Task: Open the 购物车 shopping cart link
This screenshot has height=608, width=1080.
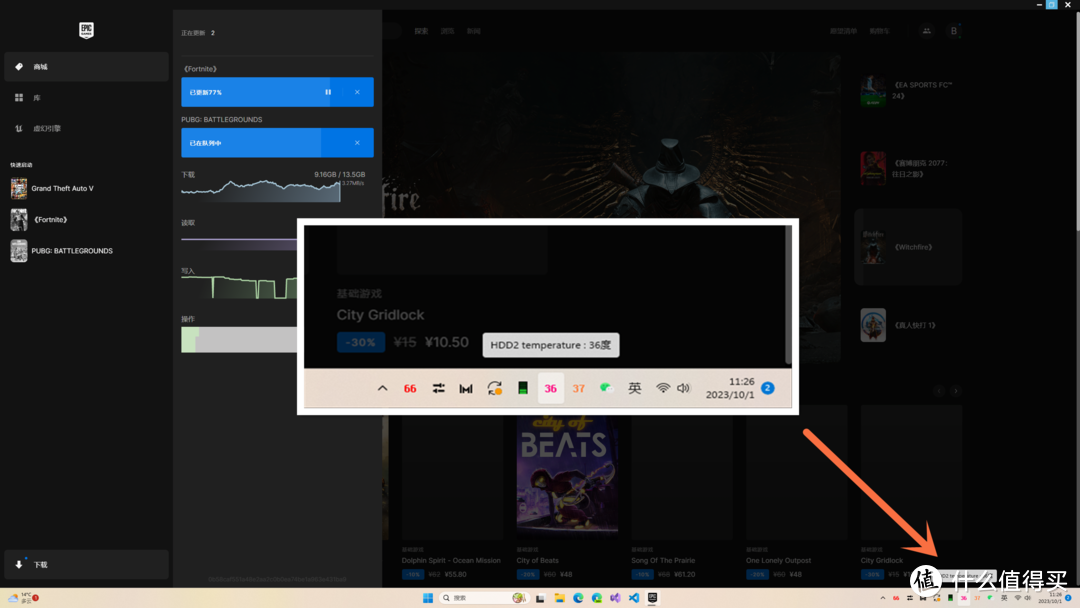Action: 880,31
